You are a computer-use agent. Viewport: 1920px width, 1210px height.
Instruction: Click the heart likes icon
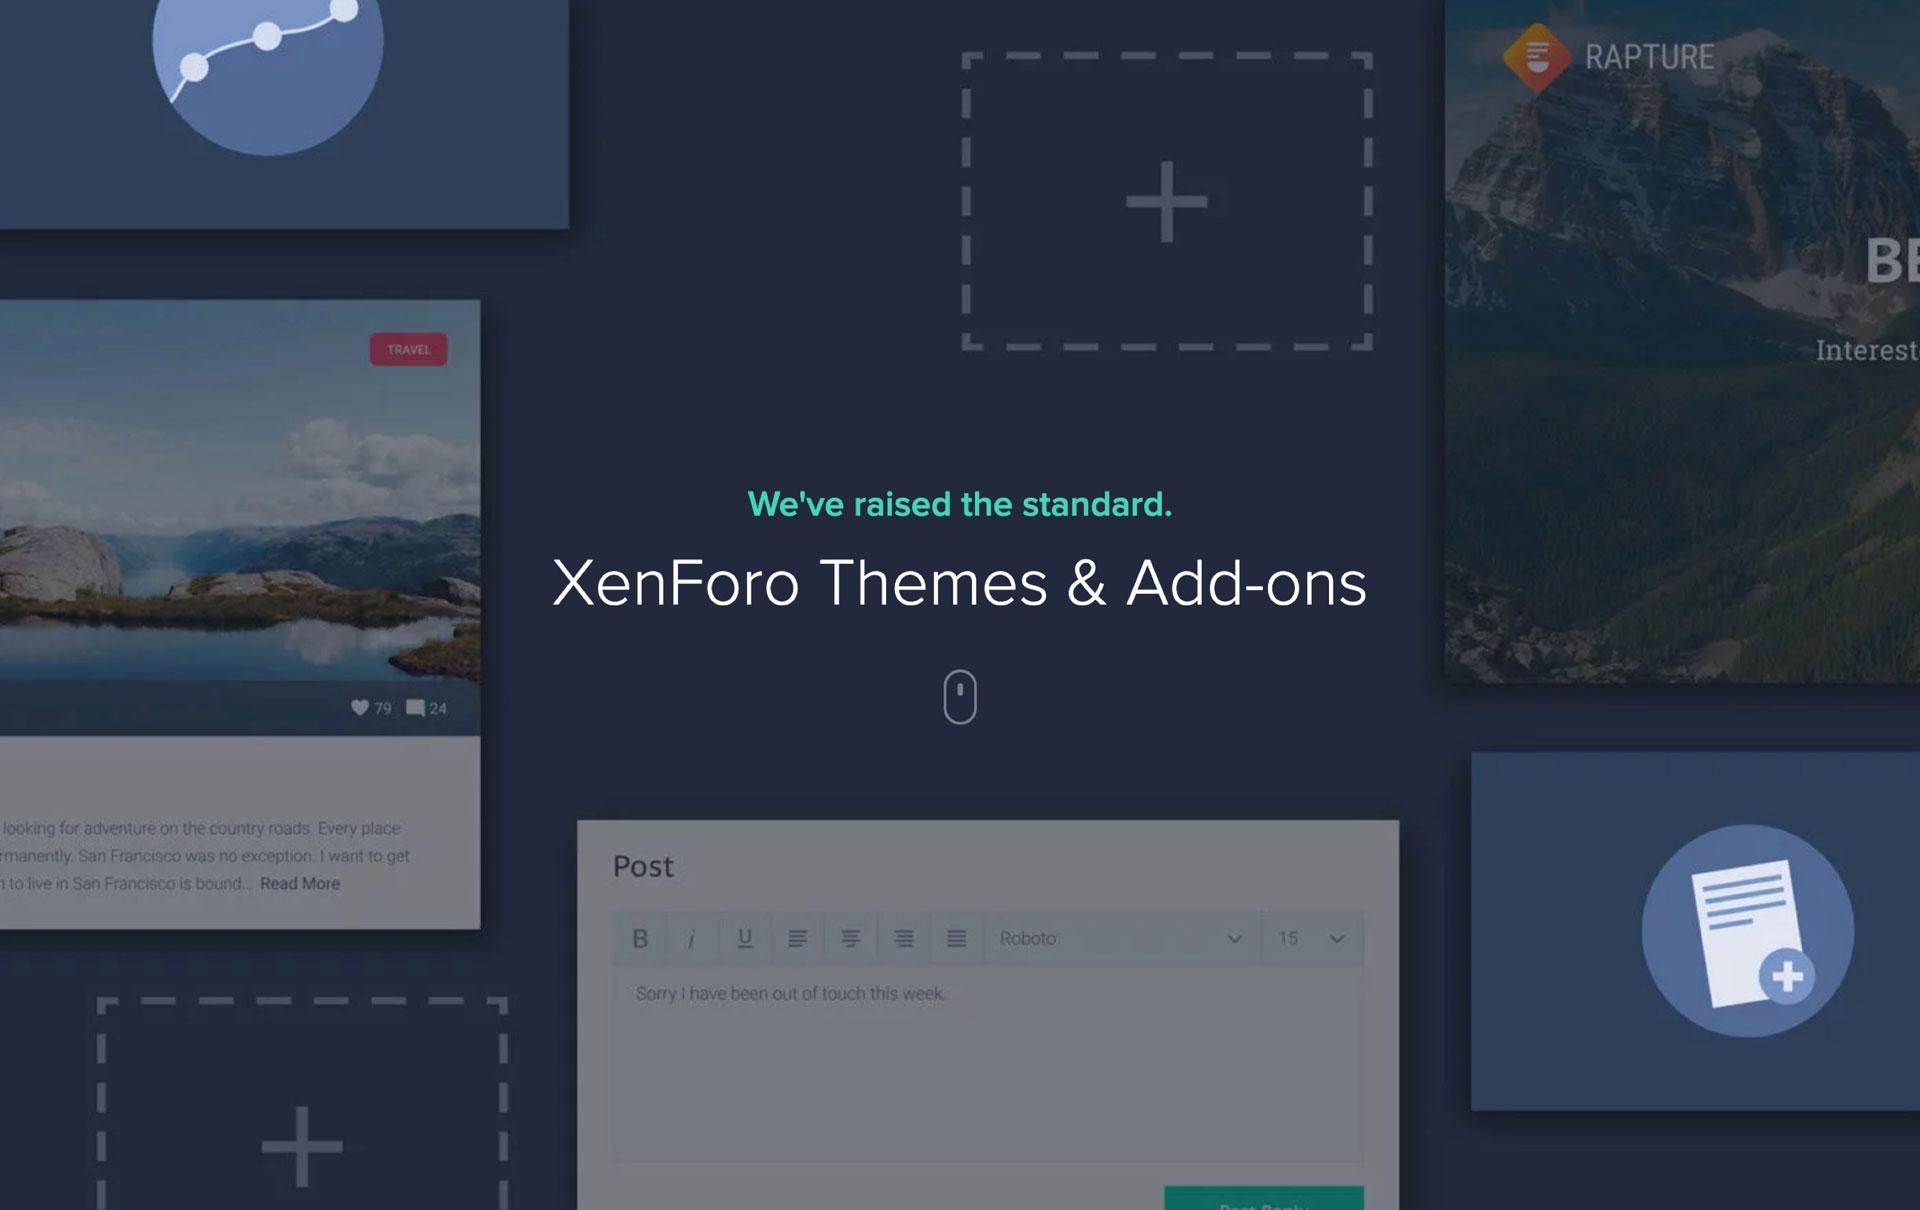(x=360, y=707)
